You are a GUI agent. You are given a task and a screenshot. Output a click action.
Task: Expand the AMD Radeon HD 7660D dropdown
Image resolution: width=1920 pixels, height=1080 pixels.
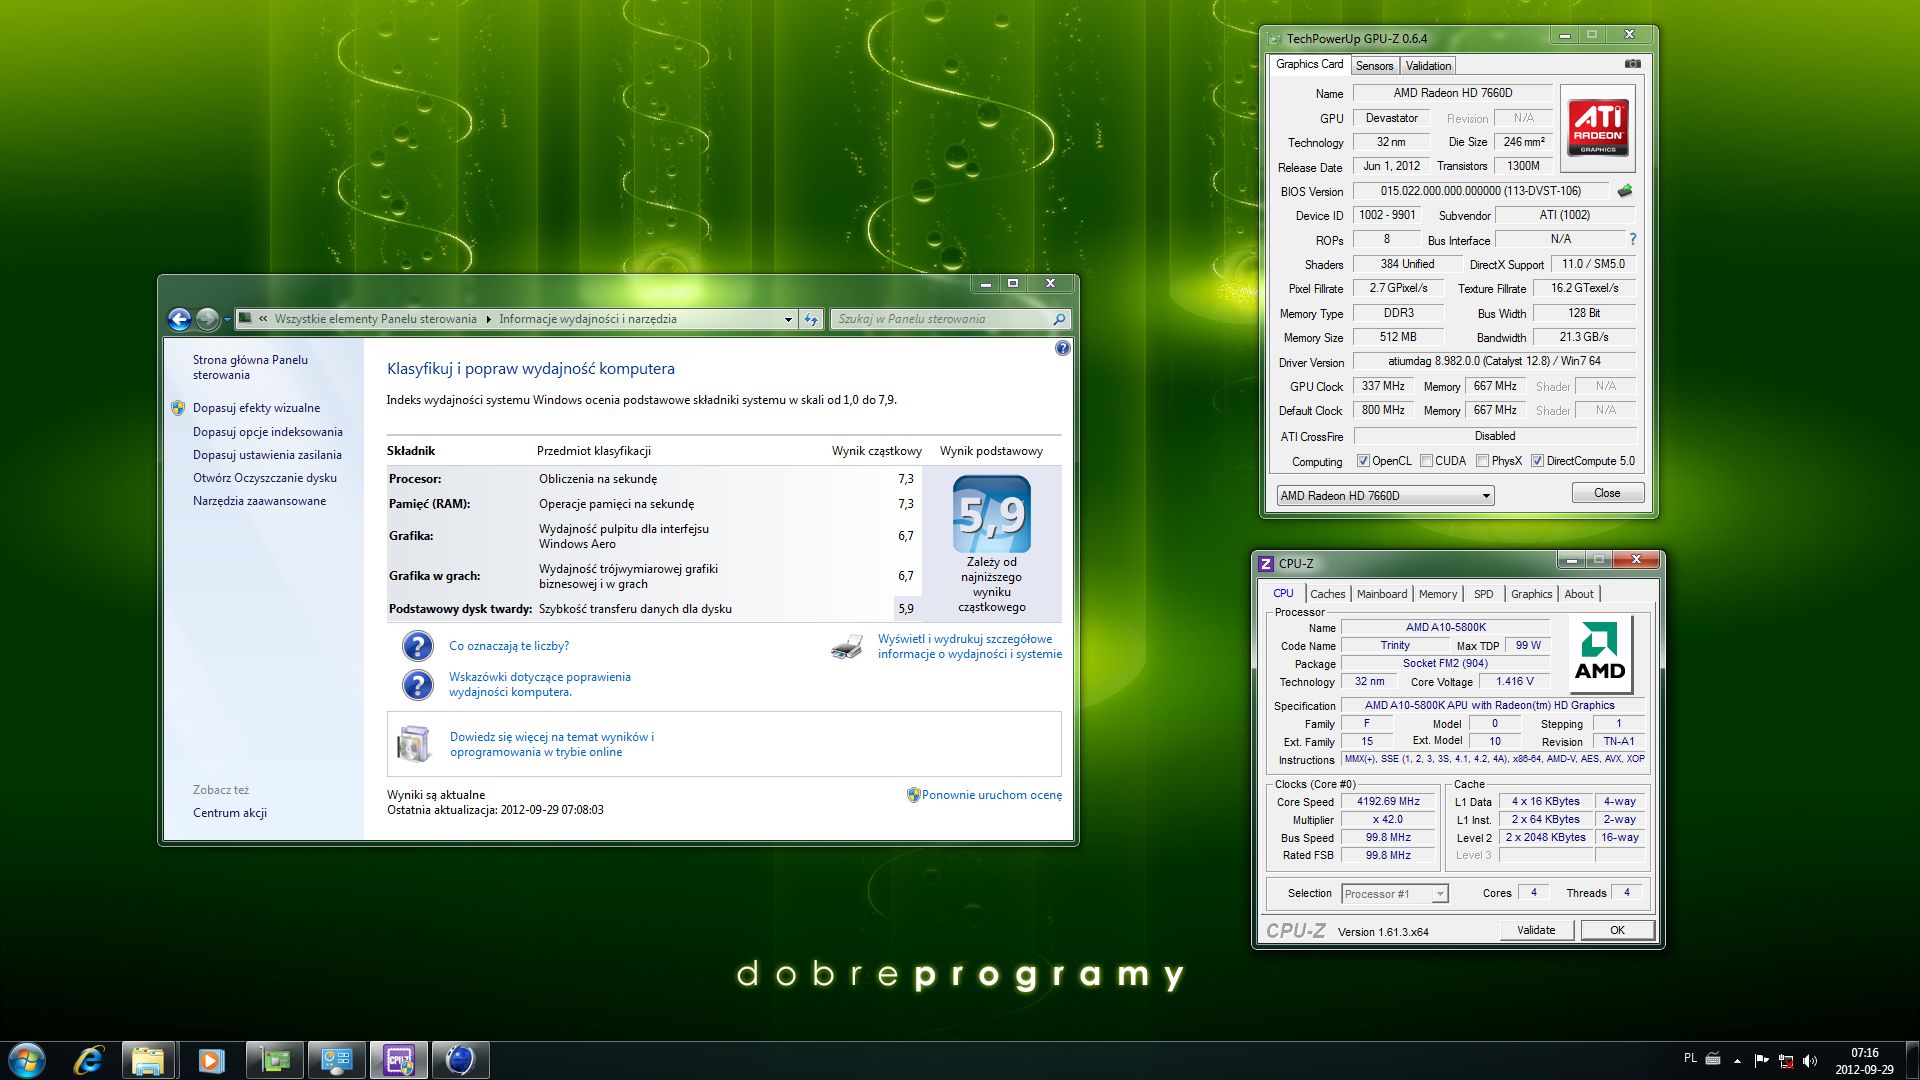1486,496
